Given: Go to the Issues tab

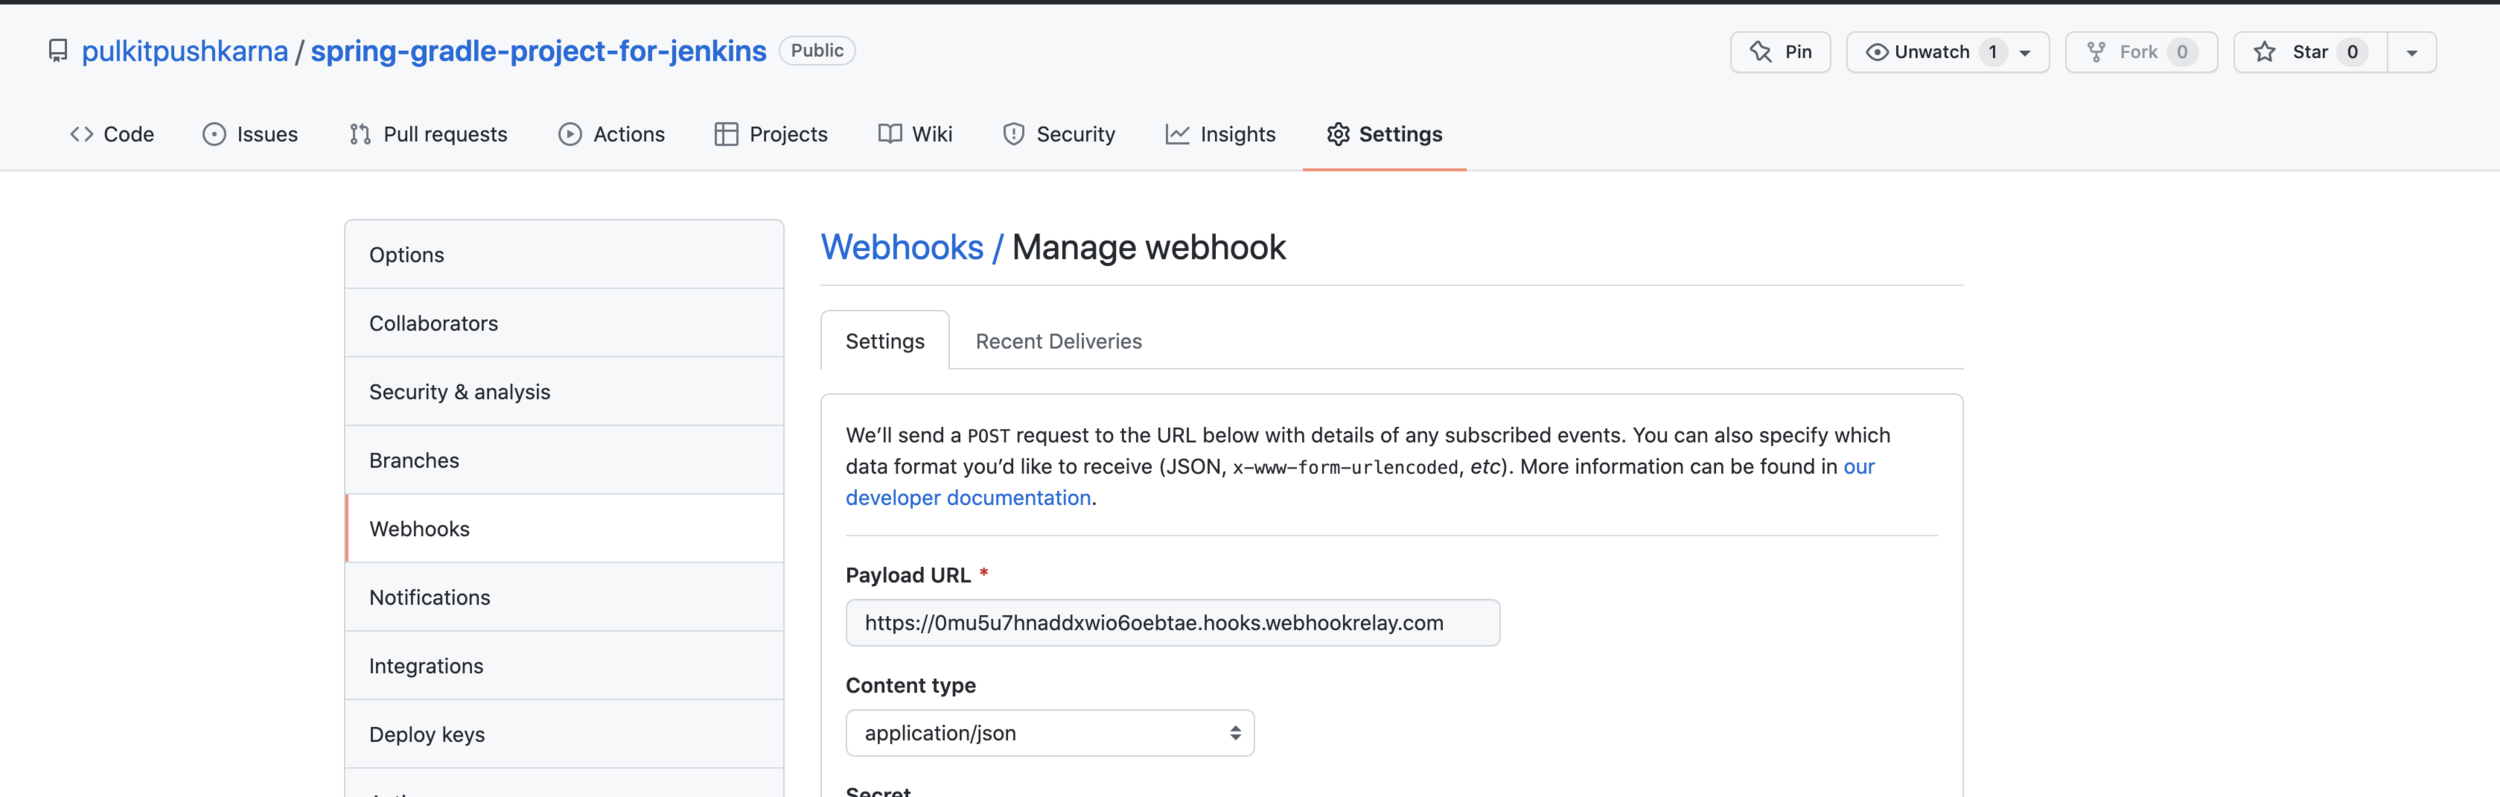Looking at the screenshot, I should (x=250, y=134).
